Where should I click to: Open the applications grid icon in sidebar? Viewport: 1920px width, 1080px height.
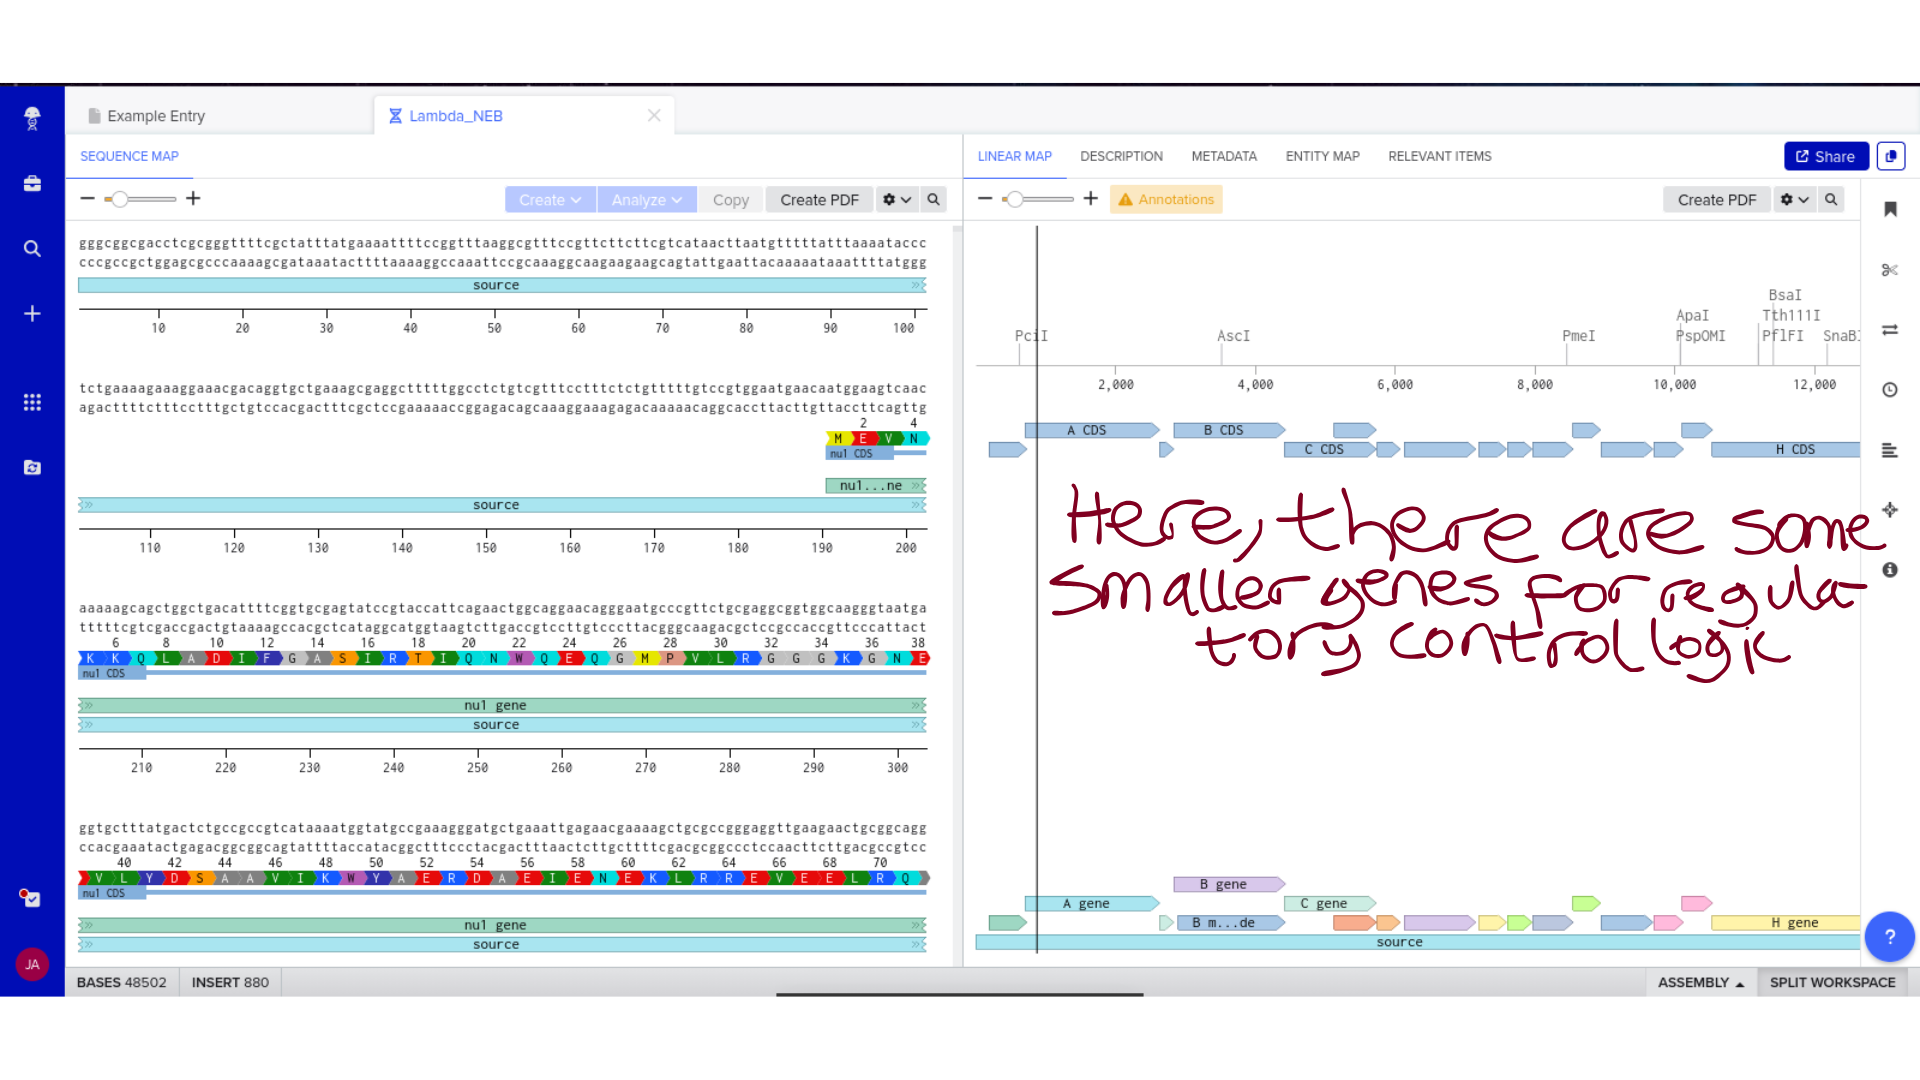point(32,402)
